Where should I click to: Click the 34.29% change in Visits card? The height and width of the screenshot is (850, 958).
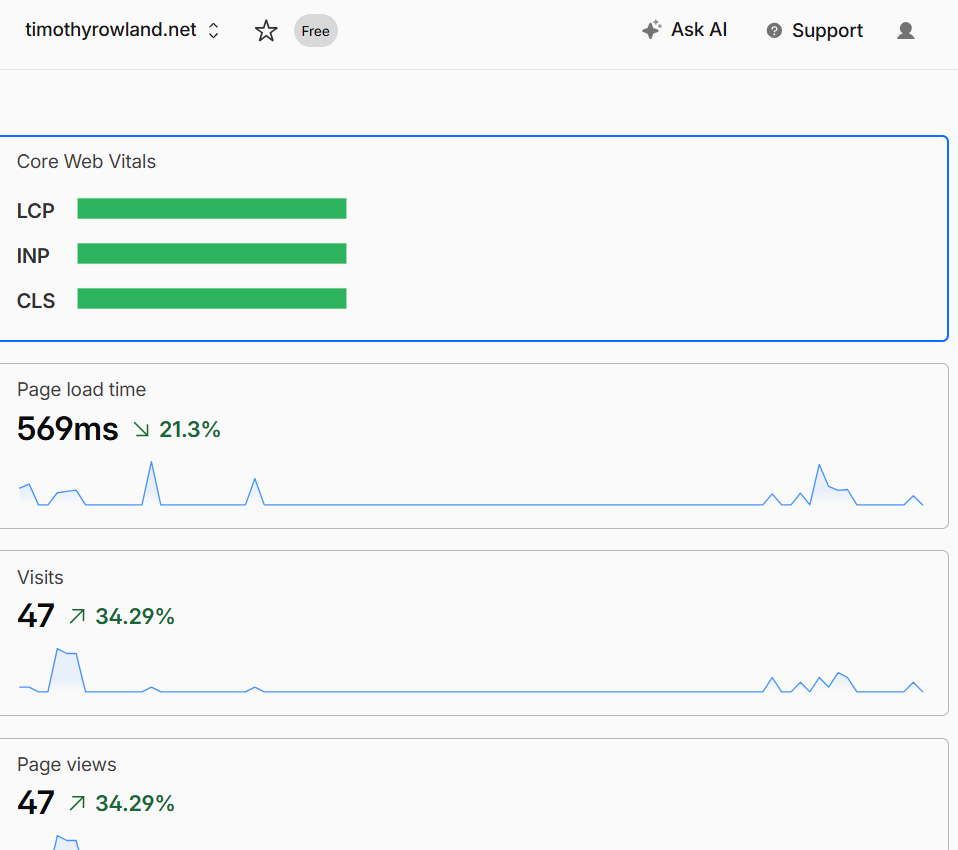tap(135, 617)
